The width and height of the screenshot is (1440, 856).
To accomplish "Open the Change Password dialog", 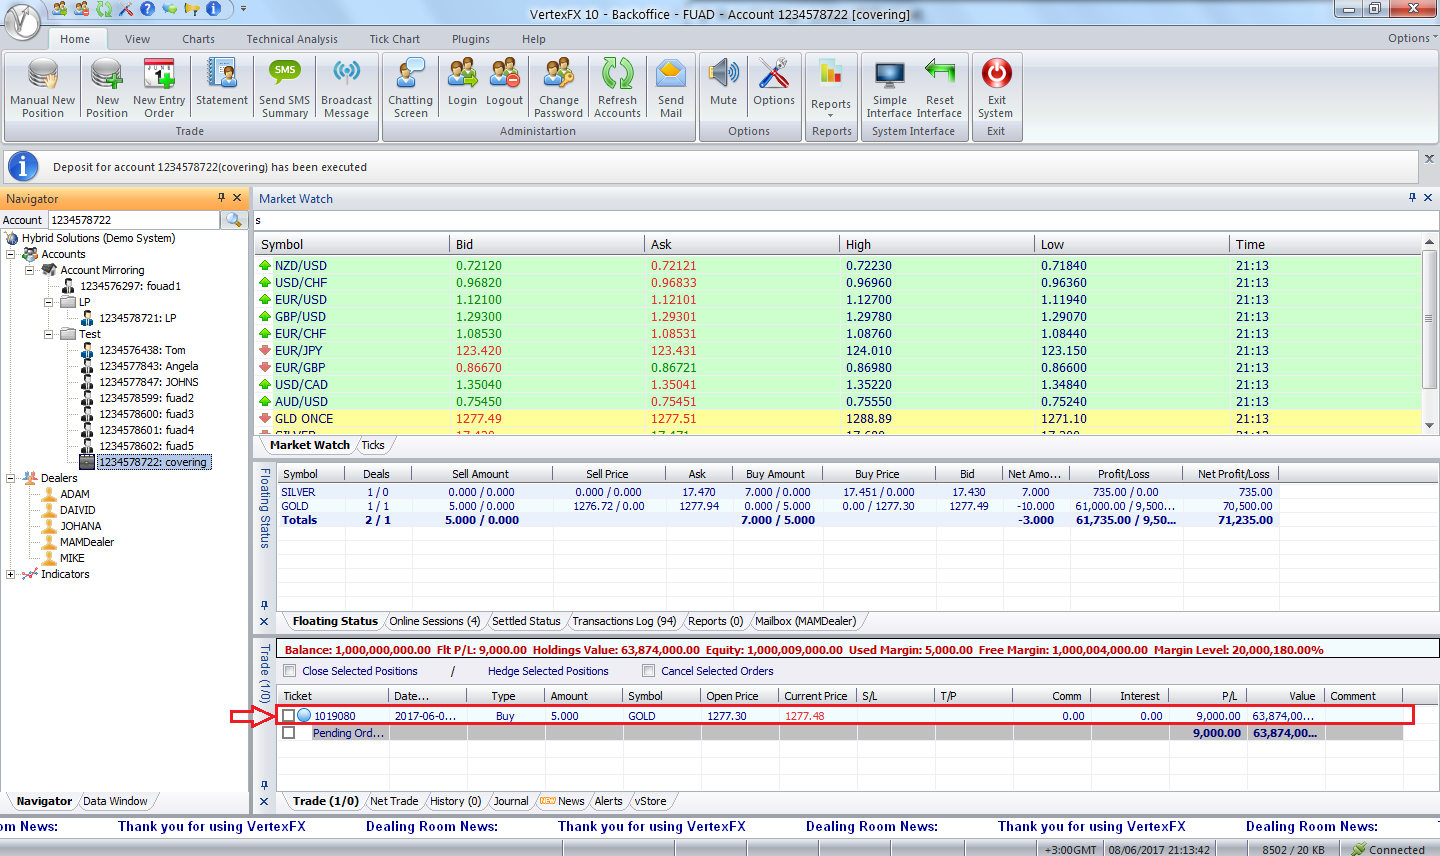I will 558,88.
